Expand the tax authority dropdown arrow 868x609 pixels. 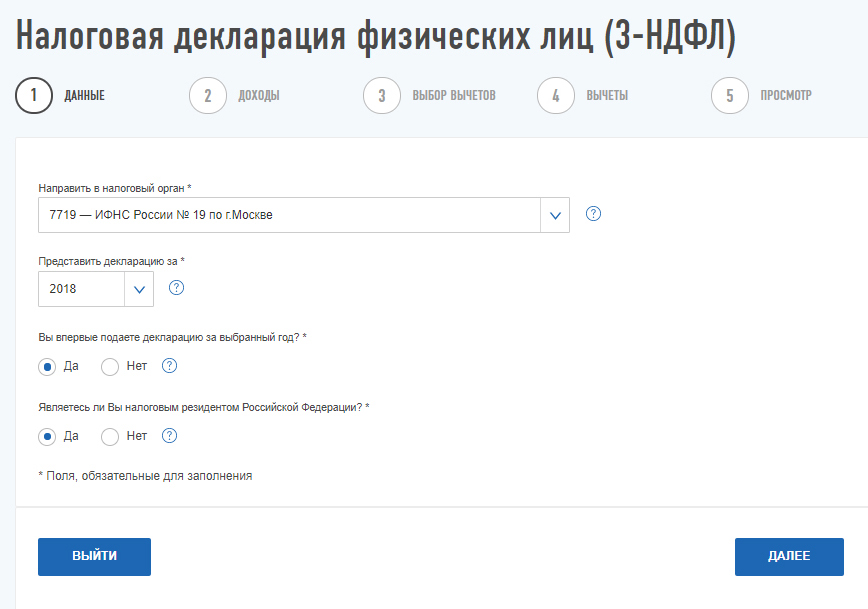(555, 215)
